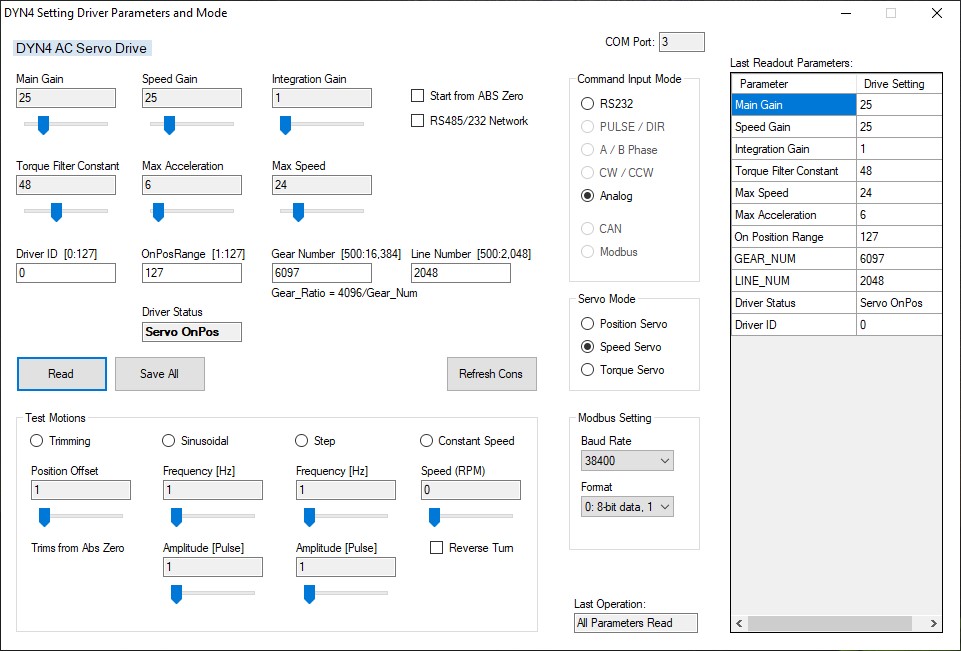The image size is (961, 651).
Task: Click the Parameter column header
Action: (x=794, y=83)
